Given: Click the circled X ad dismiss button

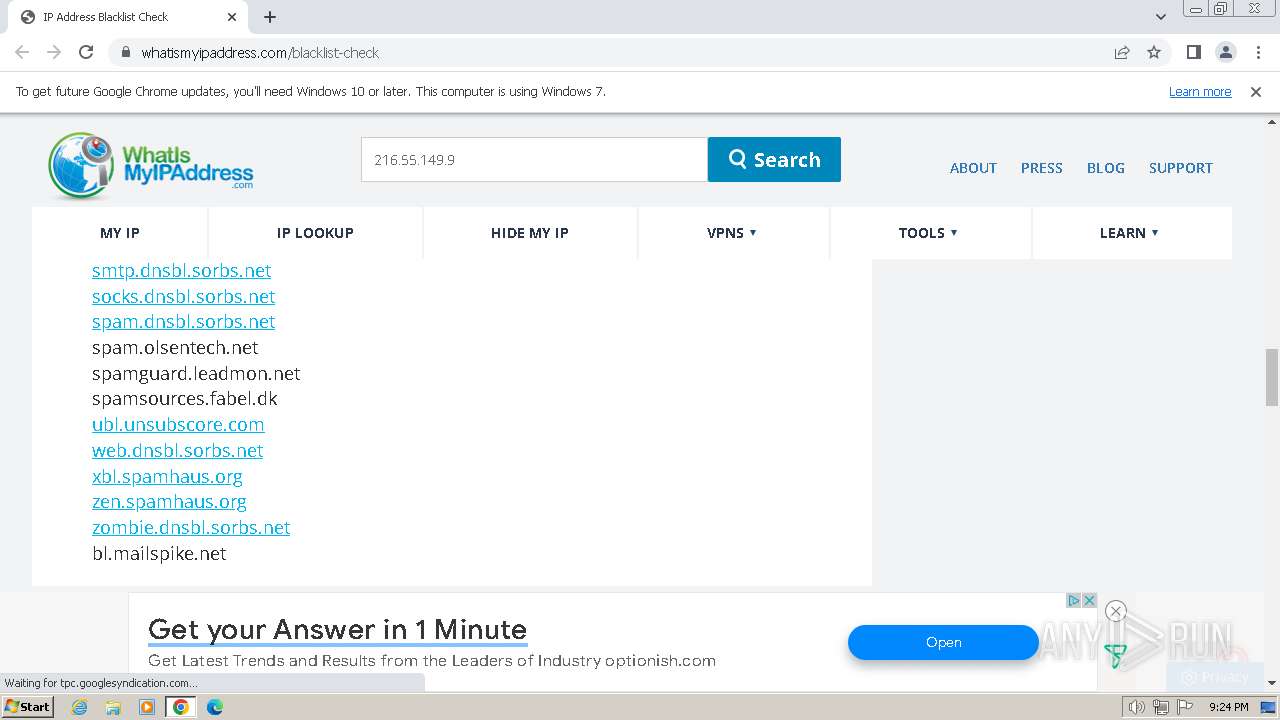Looking at the screenshot, I should coord(1116,611).
